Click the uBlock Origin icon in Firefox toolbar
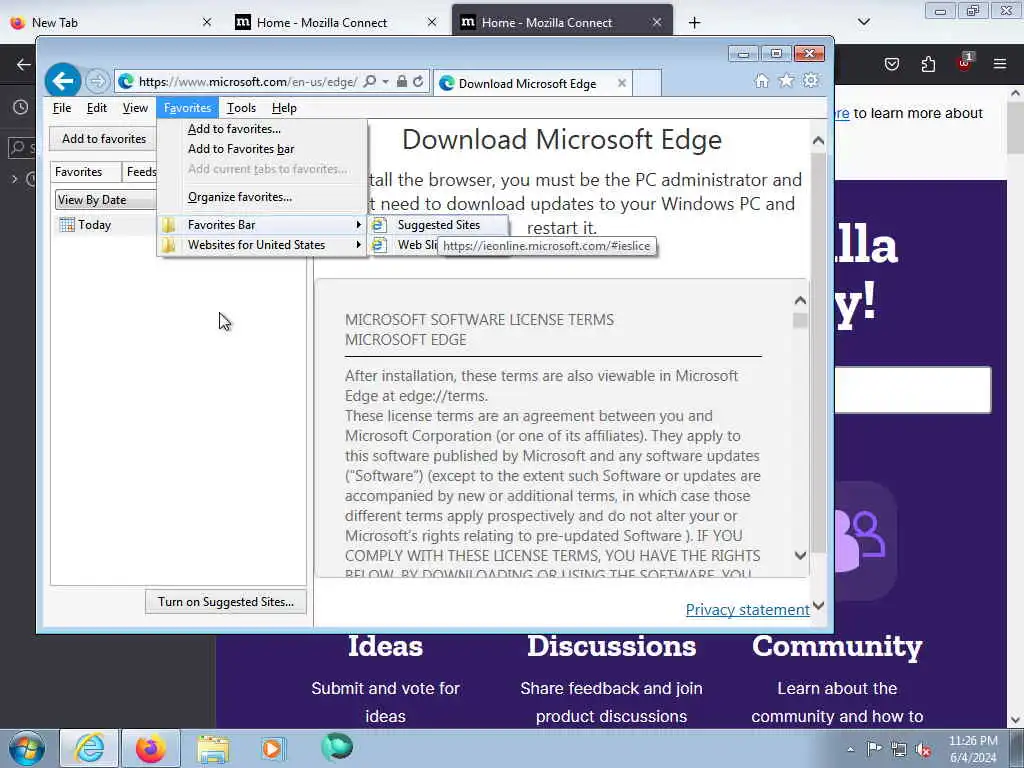Viewport: 1024px width, 768px height. tap(965, 63)
